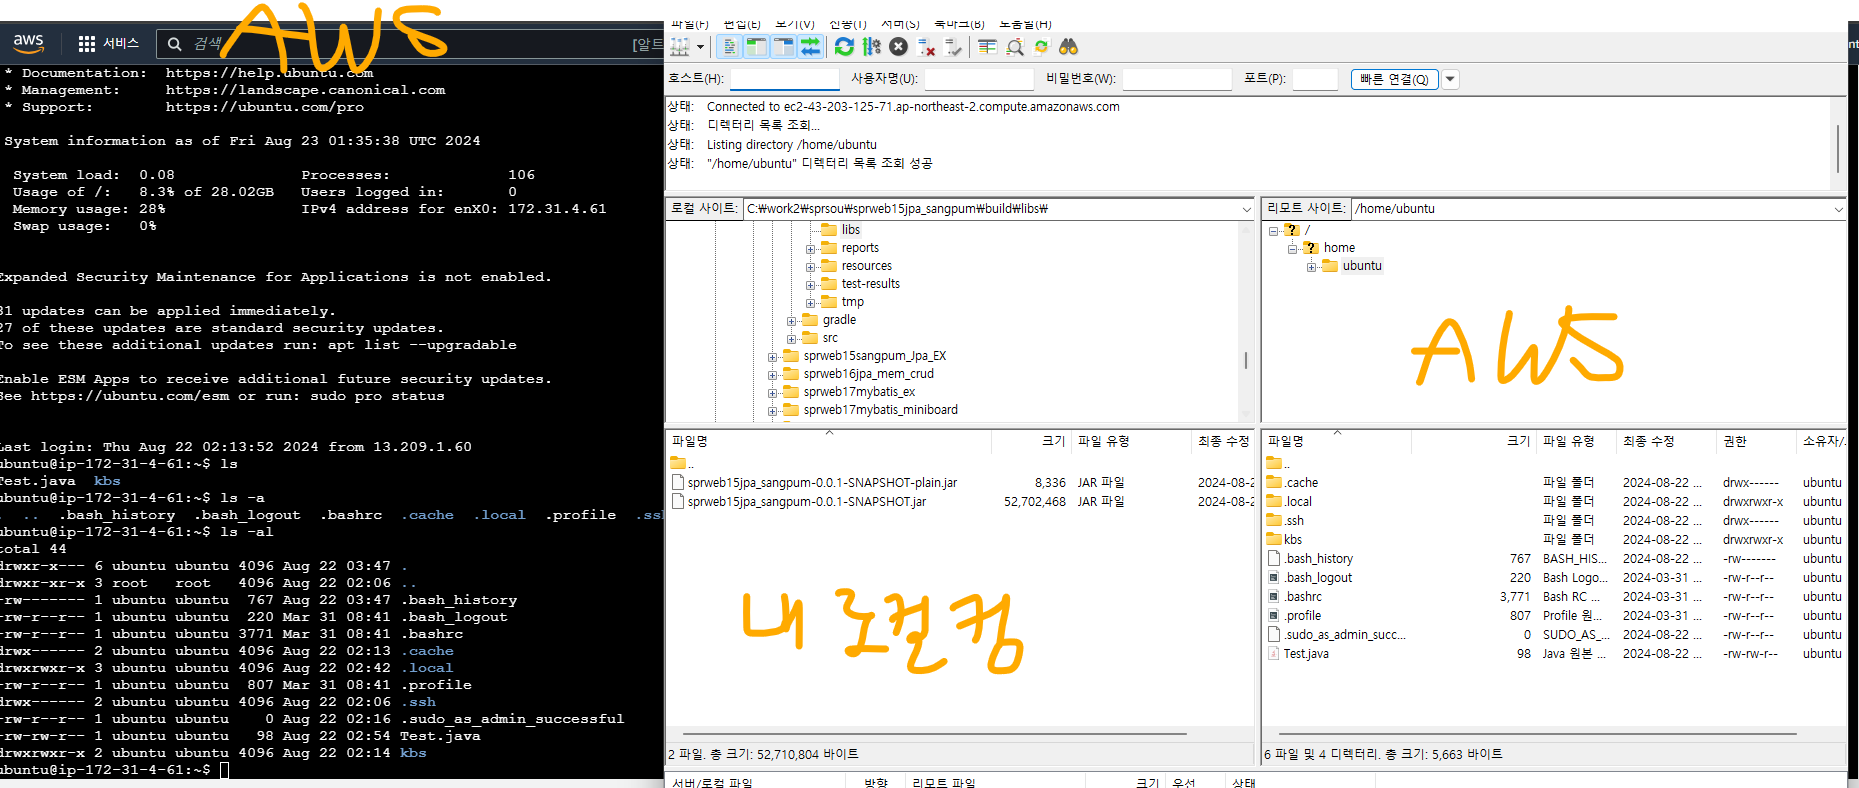
Task: Select the remote kbs folder row
Action: (x=1553, y=540)
